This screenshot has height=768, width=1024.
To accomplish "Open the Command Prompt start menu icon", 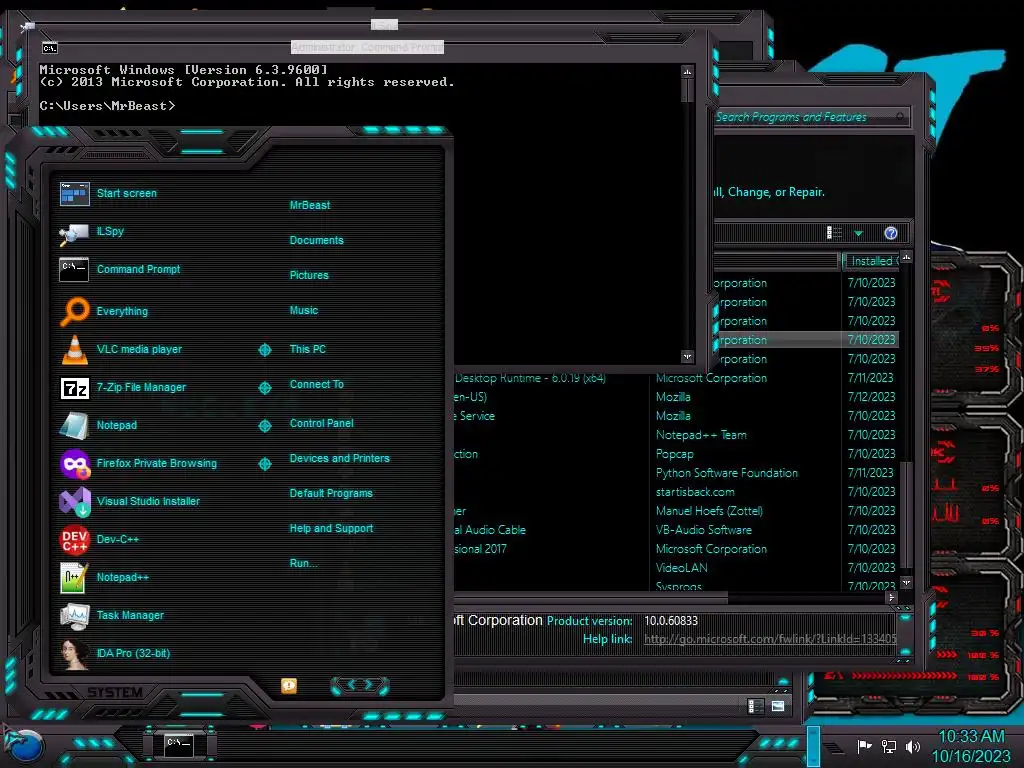I will 74,270.
